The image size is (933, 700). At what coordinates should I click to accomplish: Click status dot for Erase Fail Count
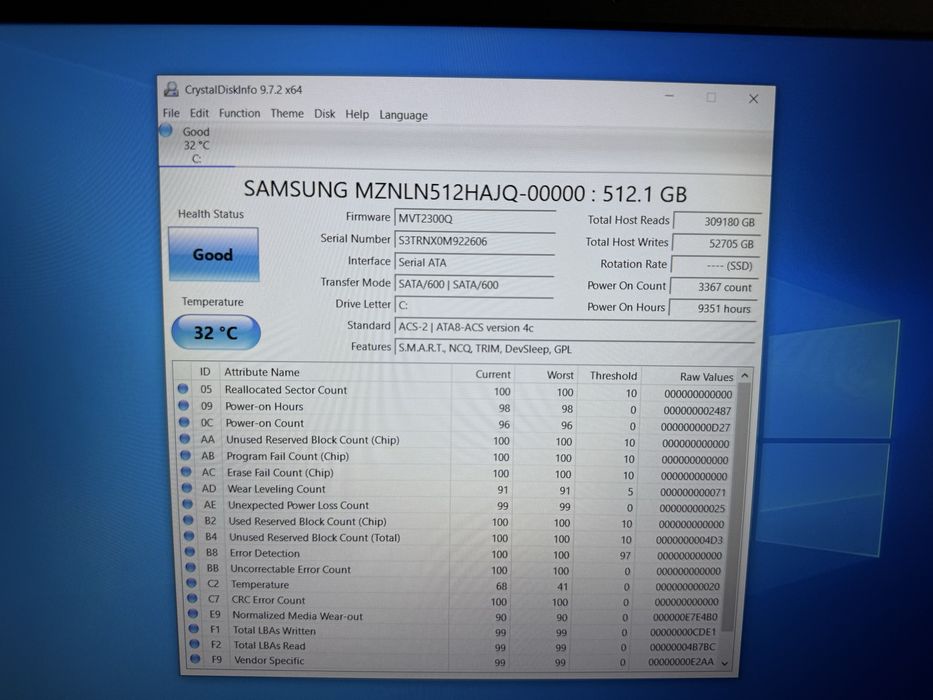(186, 471)
